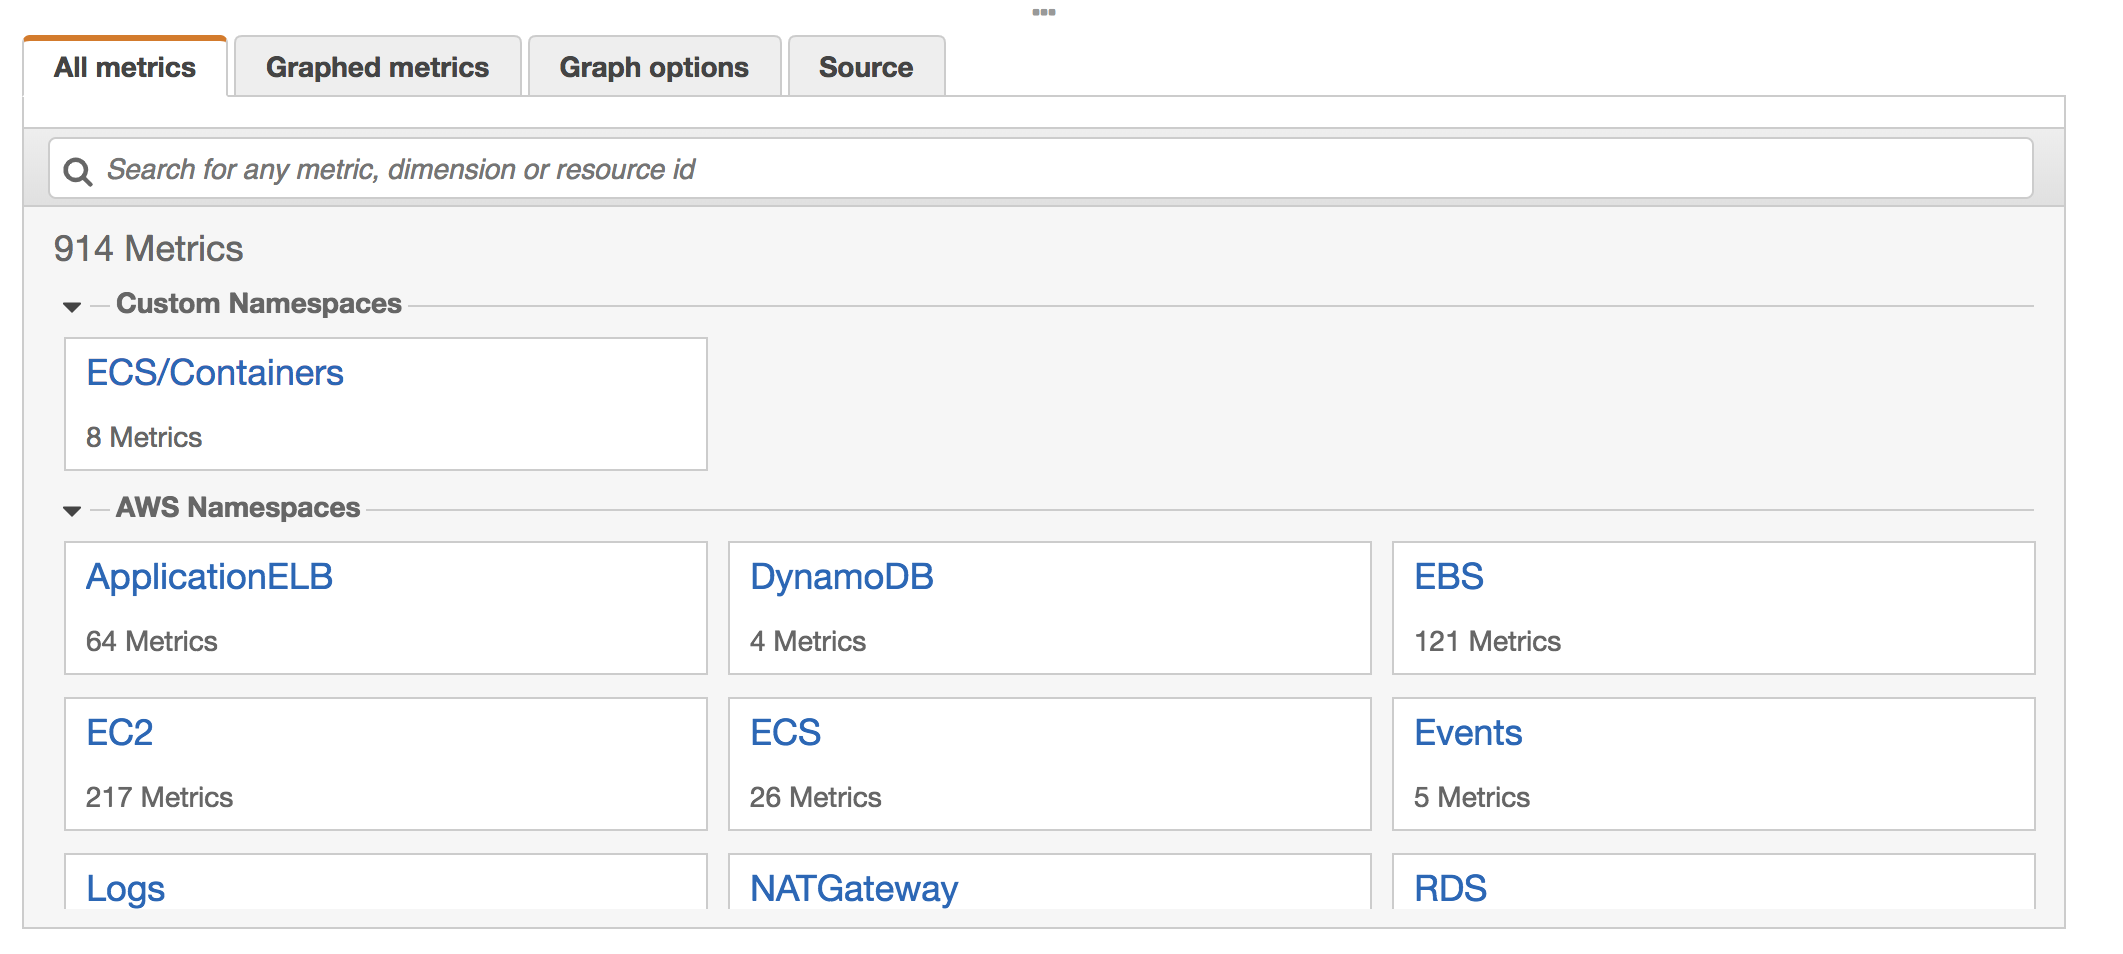Viewport: 2123px width, 954px height.
Task: Collapse the AWS Namespaces section
Action: tap(72, 510)
